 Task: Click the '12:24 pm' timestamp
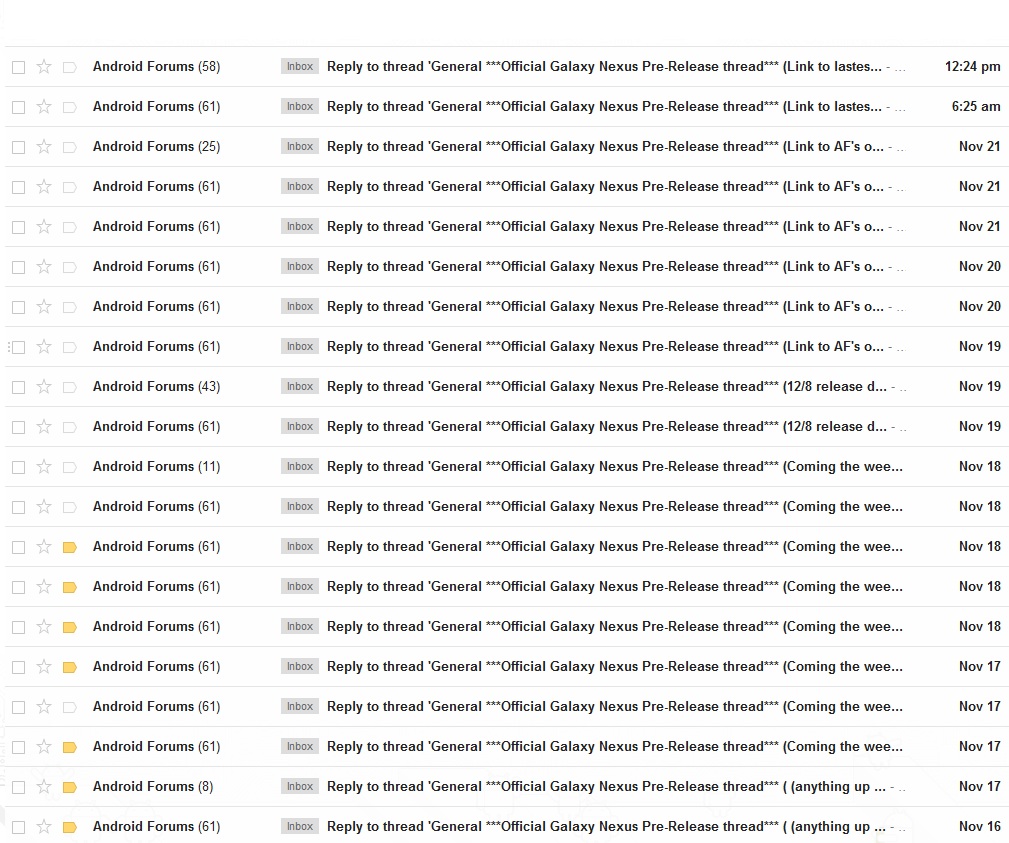[972, 66]
